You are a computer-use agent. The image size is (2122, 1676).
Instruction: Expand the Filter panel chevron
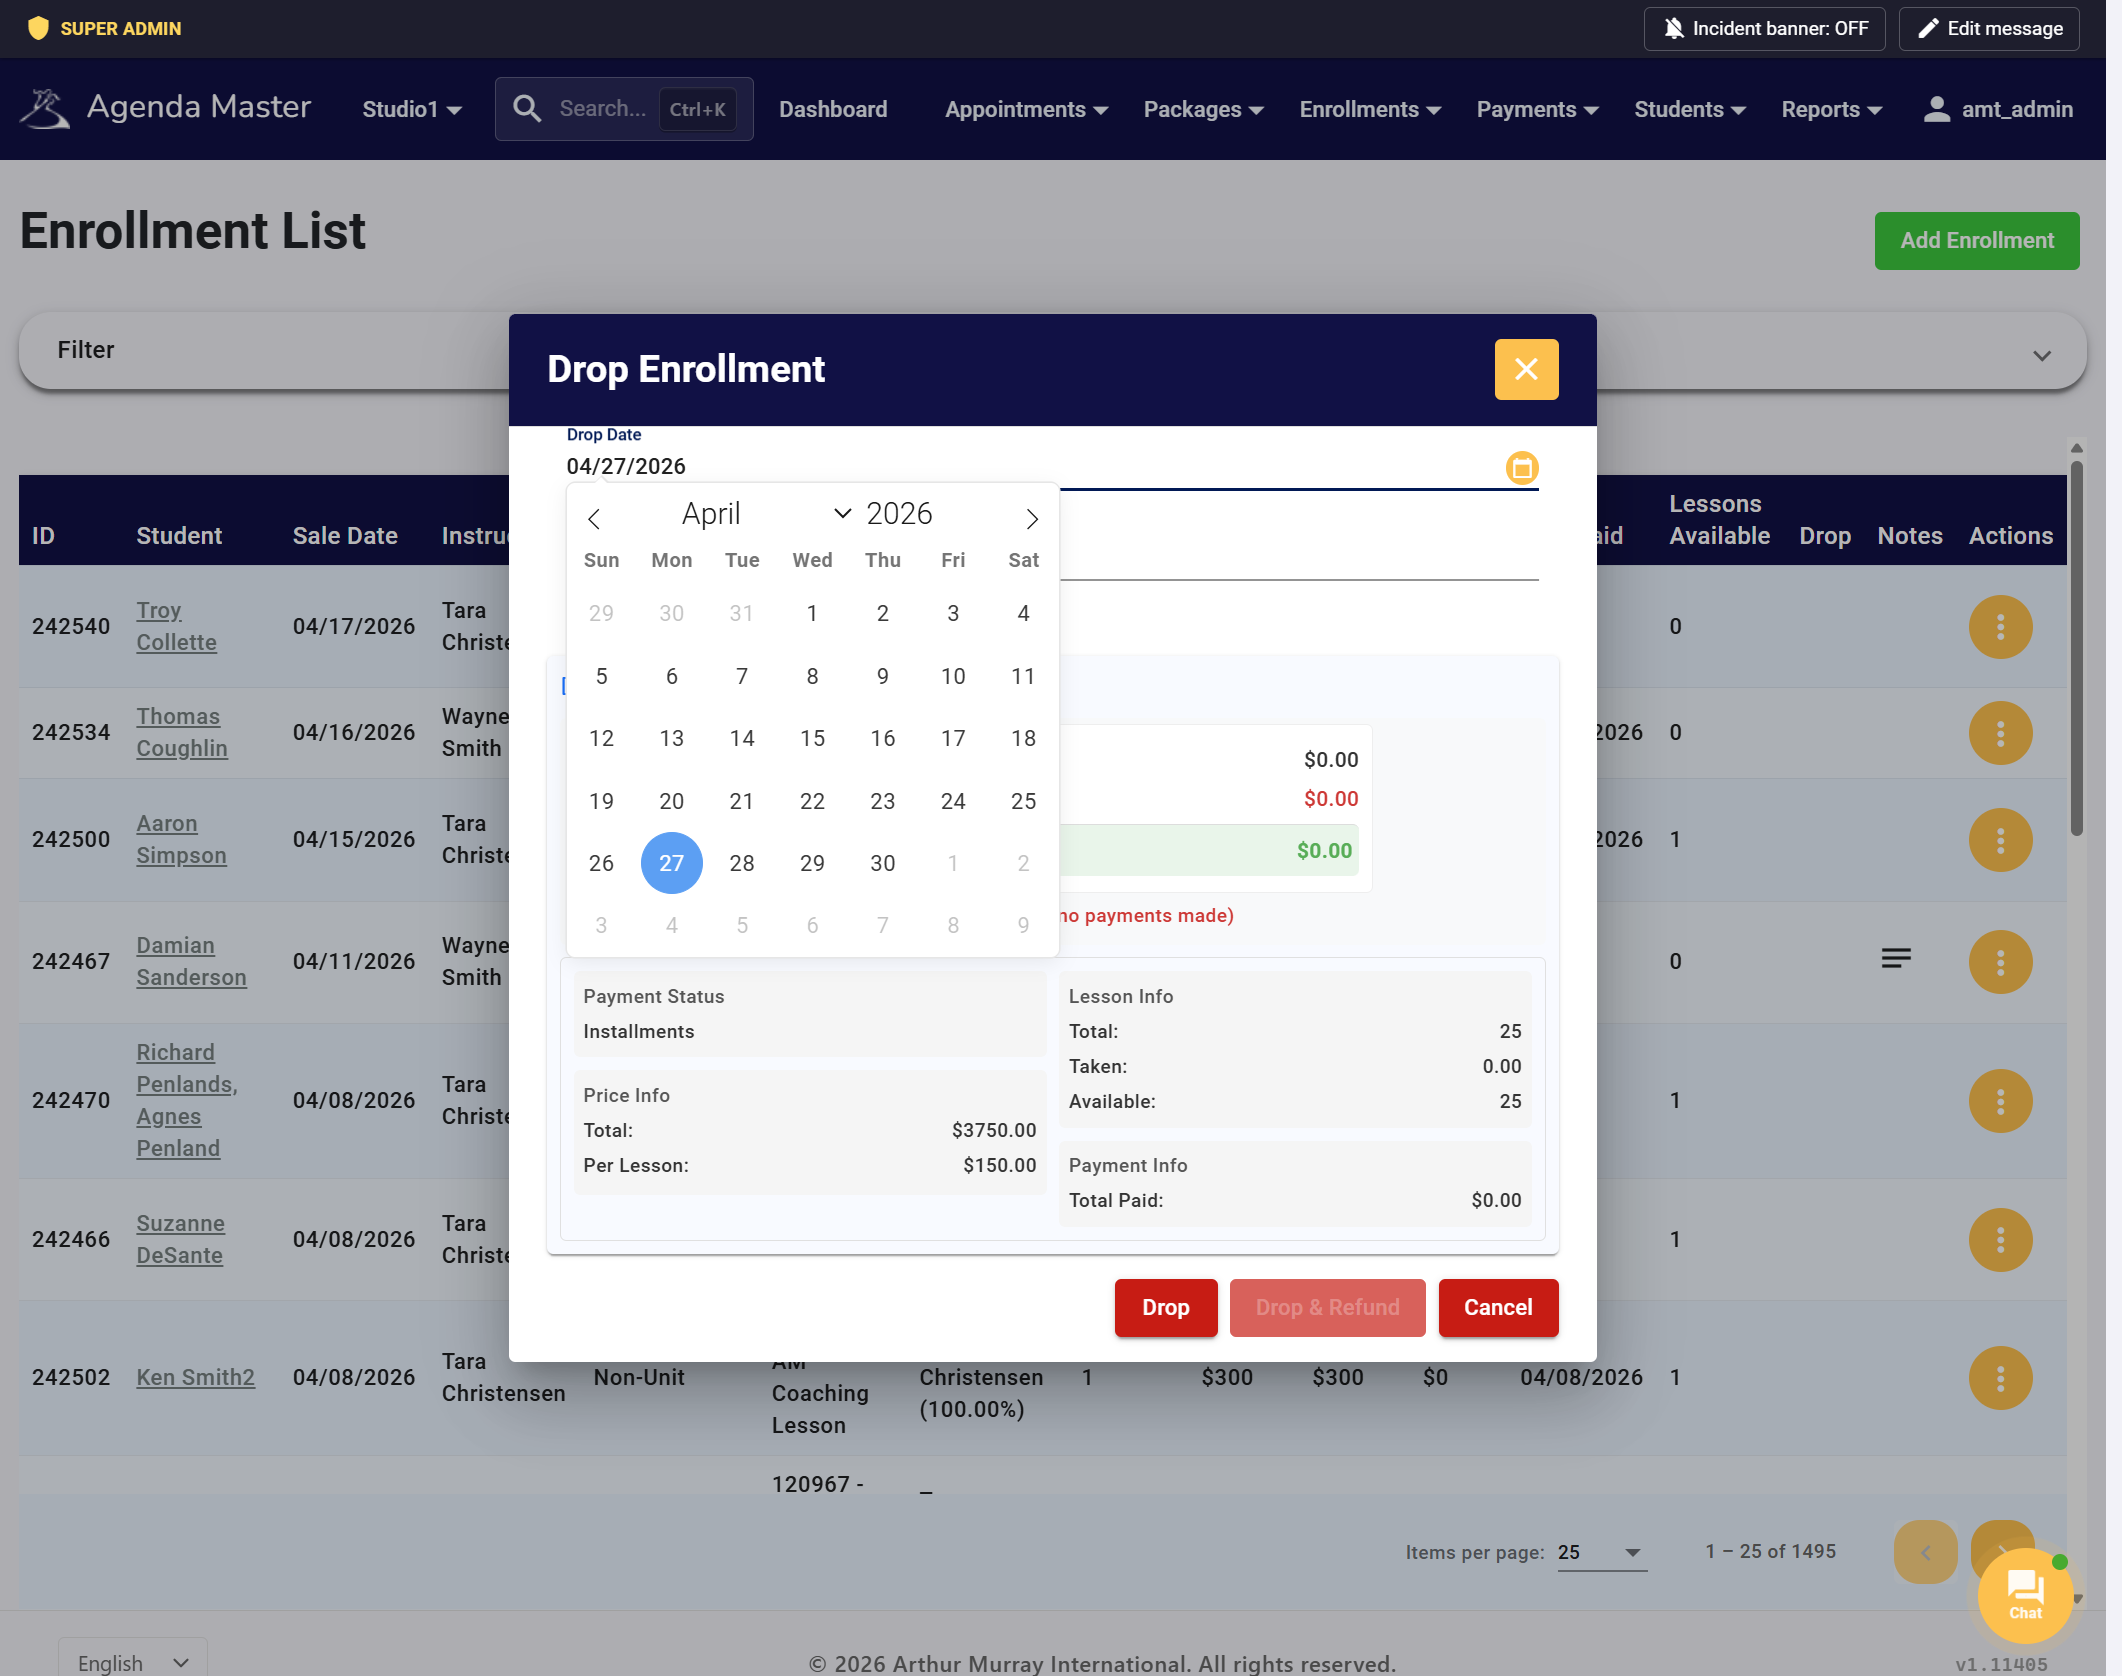(2042, 356)
